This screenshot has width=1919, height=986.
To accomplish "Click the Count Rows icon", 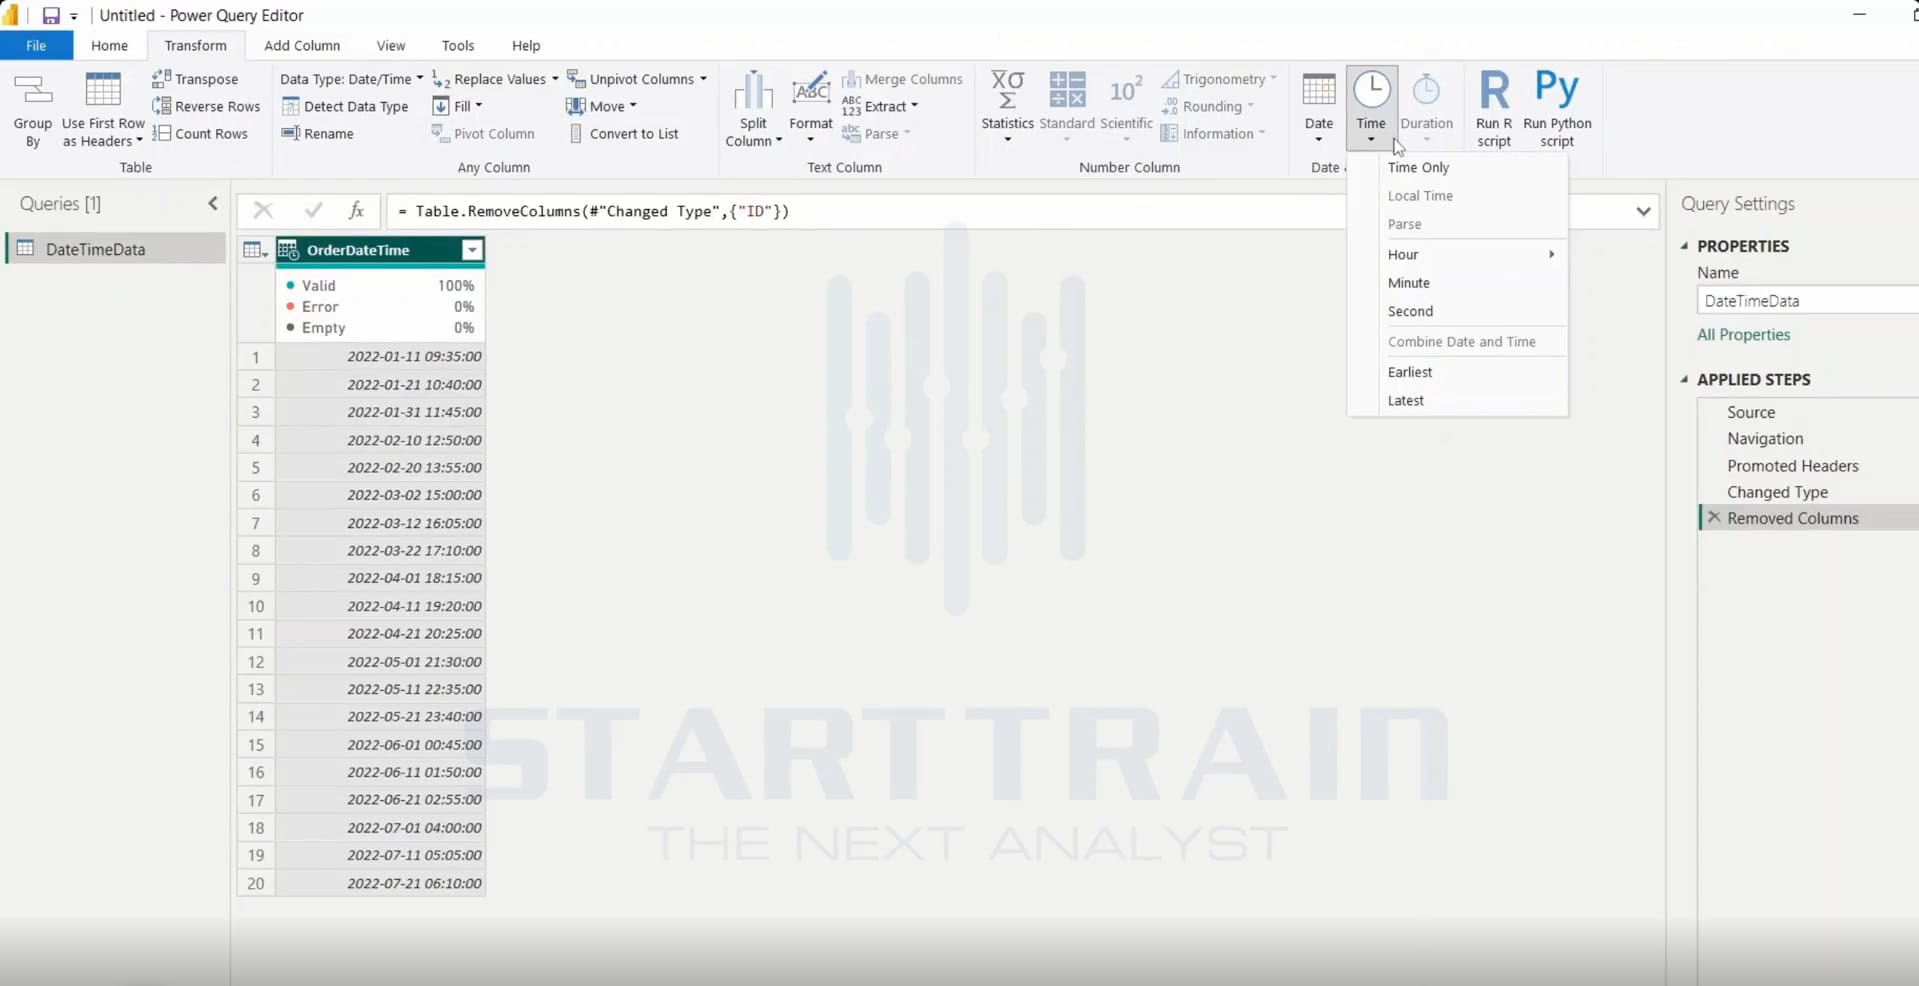I will 162,133.
